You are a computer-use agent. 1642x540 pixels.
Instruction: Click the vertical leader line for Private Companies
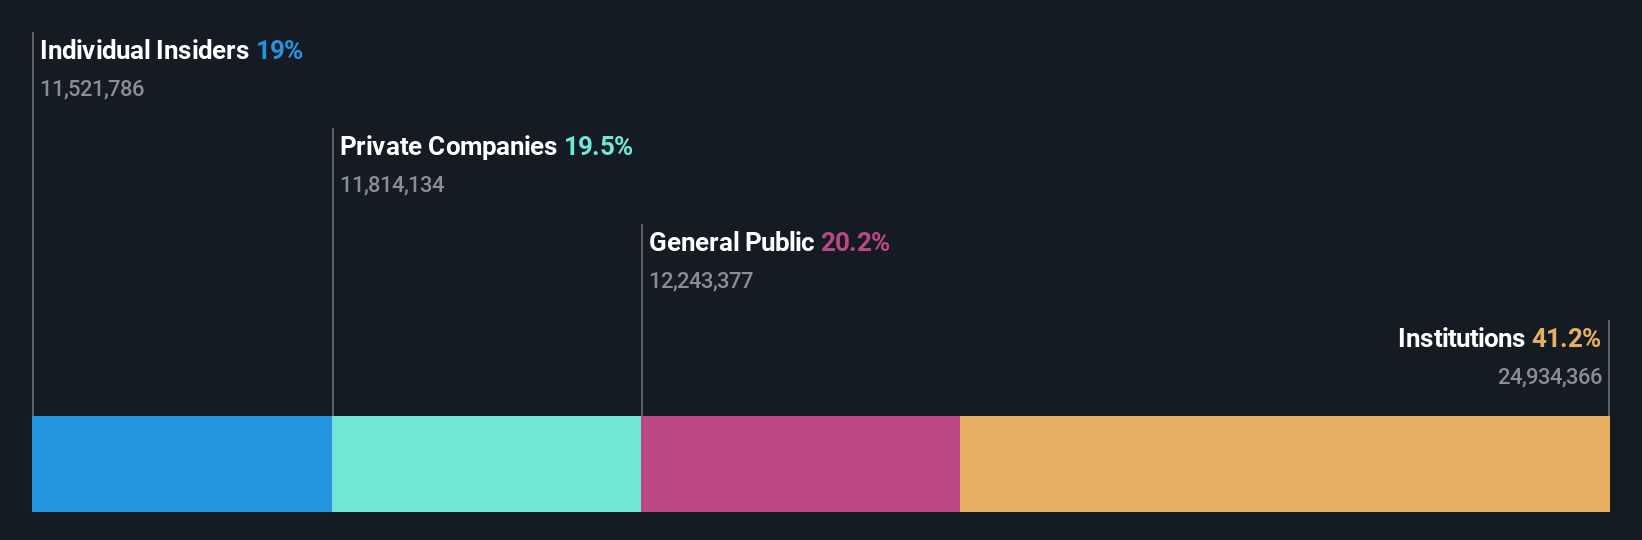[333, 300]
